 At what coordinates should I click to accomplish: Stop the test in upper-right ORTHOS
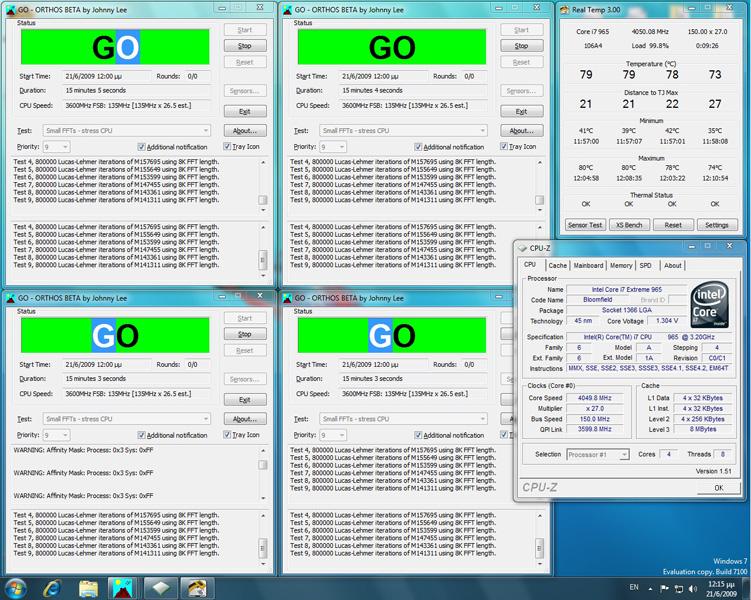522,46
